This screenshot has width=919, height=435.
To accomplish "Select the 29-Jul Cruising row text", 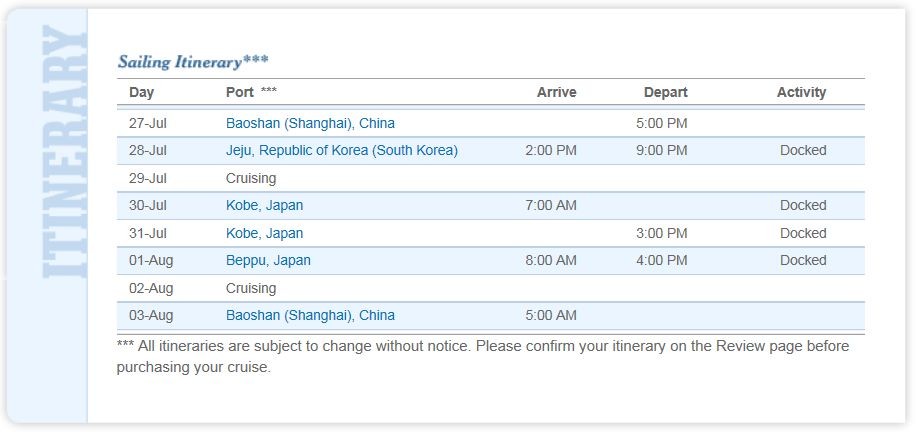I will click(251, 178).
